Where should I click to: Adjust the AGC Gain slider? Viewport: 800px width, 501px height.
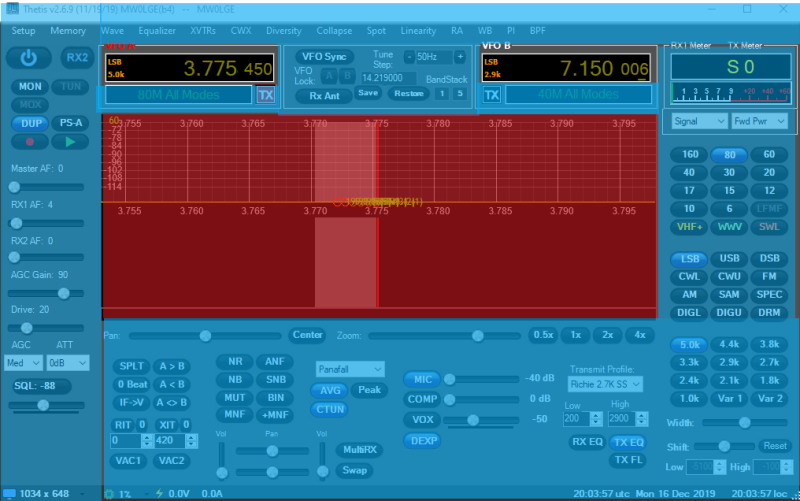(46, 293)
